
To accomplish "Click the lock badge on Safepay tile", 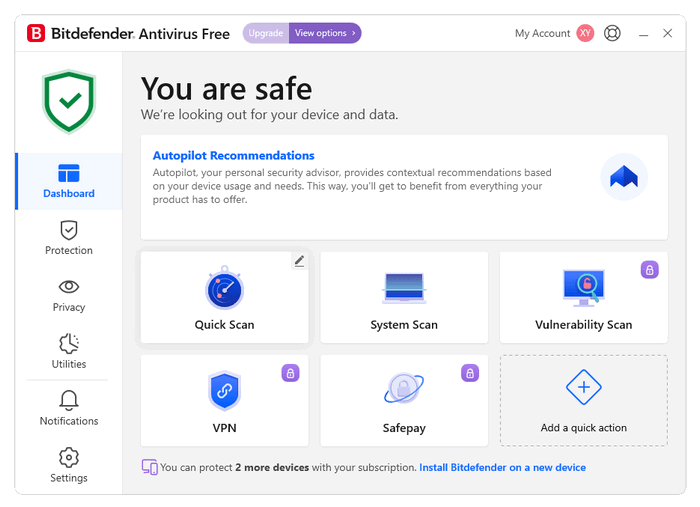I will (470, 373).
